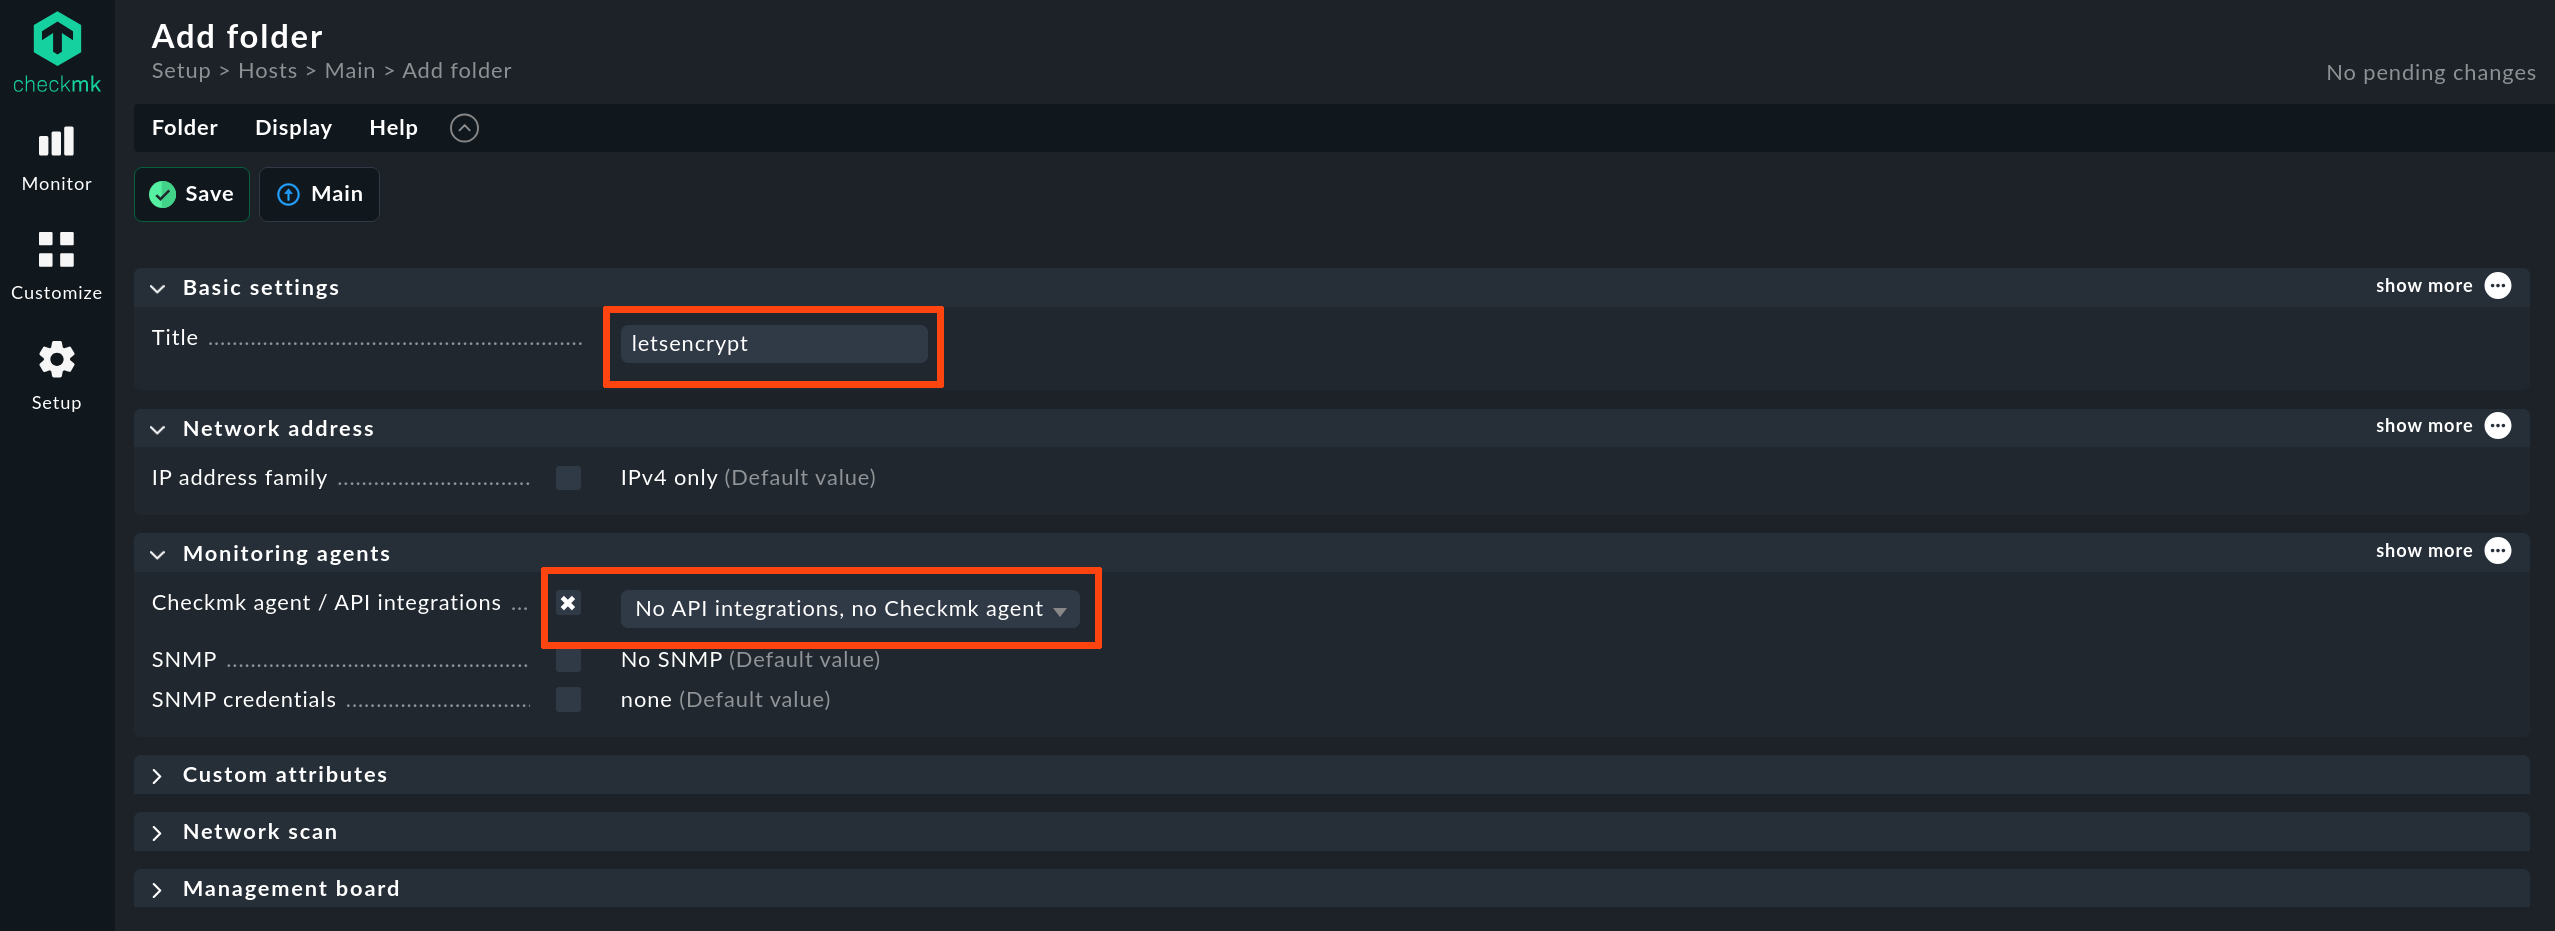This screenshot has height=931, width=2555.
Task: Enable the IP address family checkbox
Action: [x=569, y=478]
